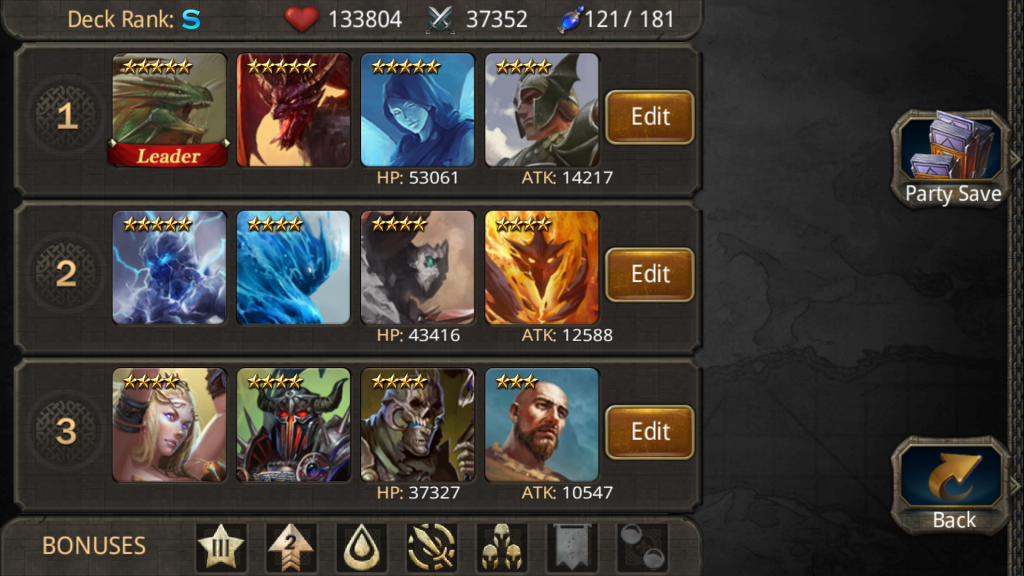Edit party 2 lineup
Viewport: 1024px width, 576px height.
point(650,274)
